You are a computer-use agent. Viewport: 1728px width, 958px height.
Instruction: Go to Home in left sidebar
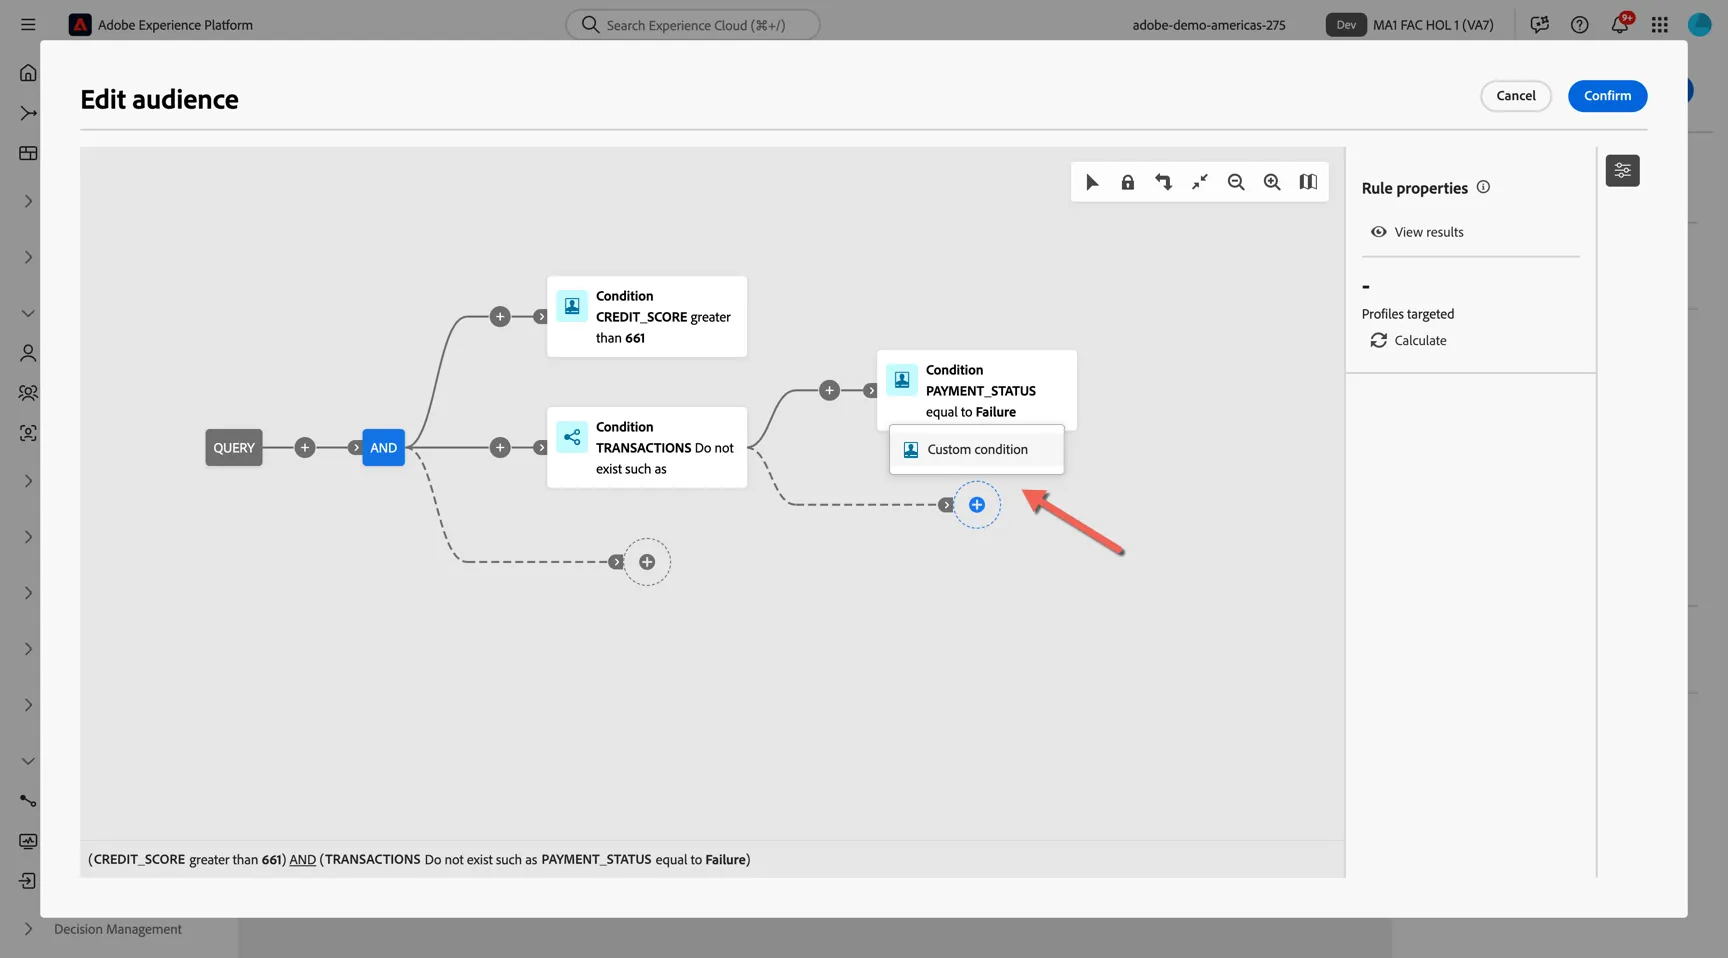tap(28, 73)
